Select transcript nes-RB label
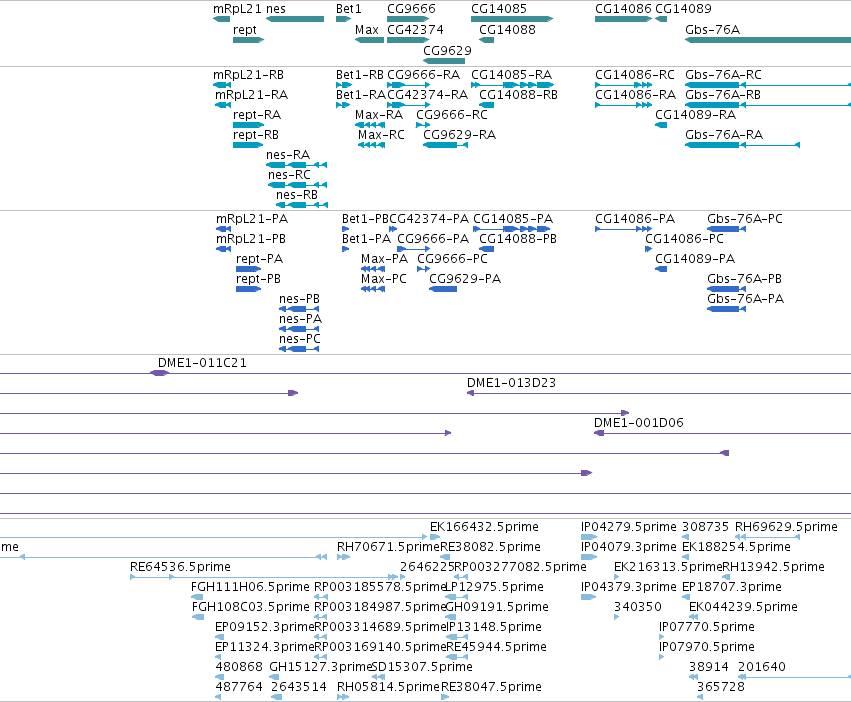851x702 pixels. point(296,195)
